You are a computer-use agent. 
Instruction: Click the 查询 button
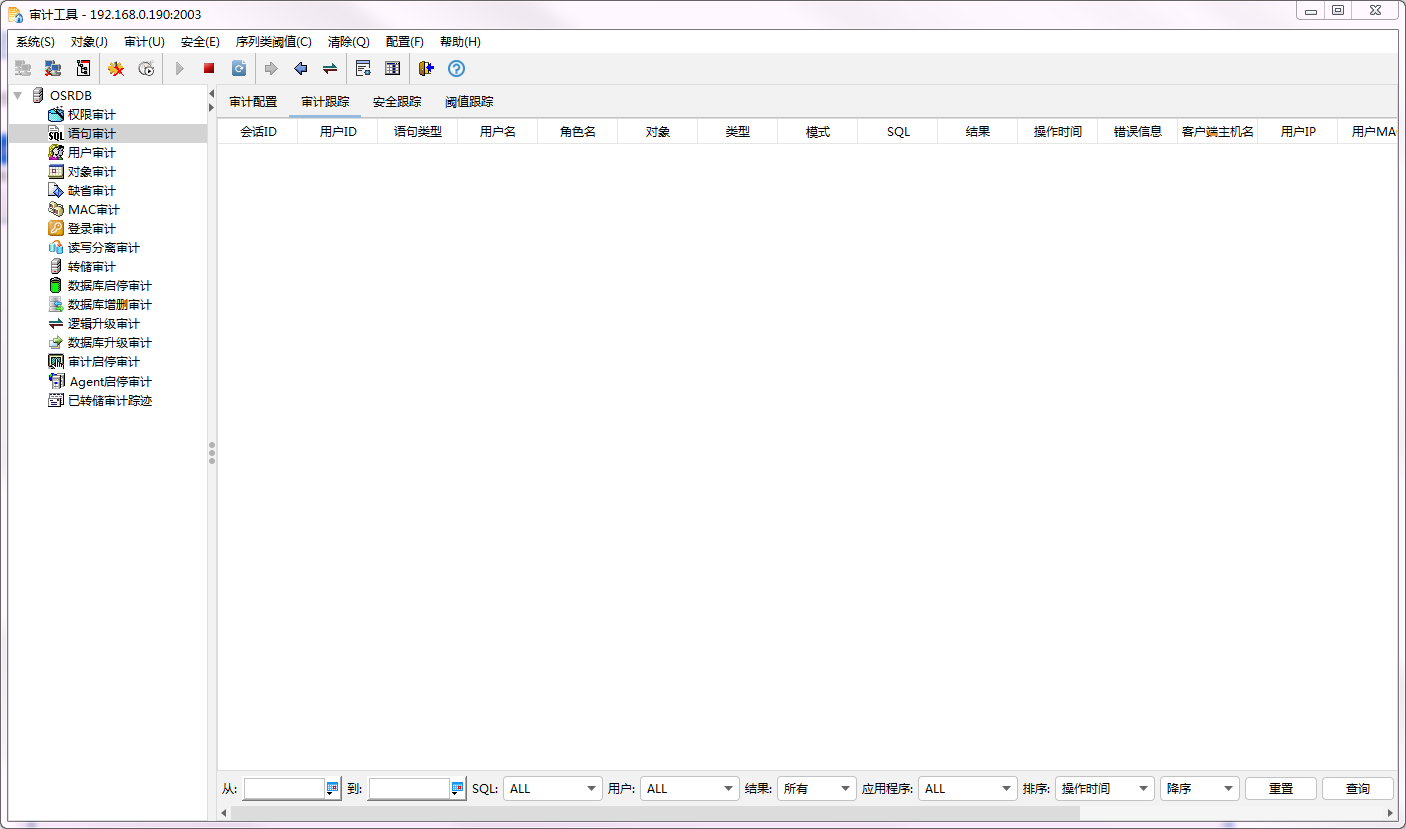coord(1357,788)
